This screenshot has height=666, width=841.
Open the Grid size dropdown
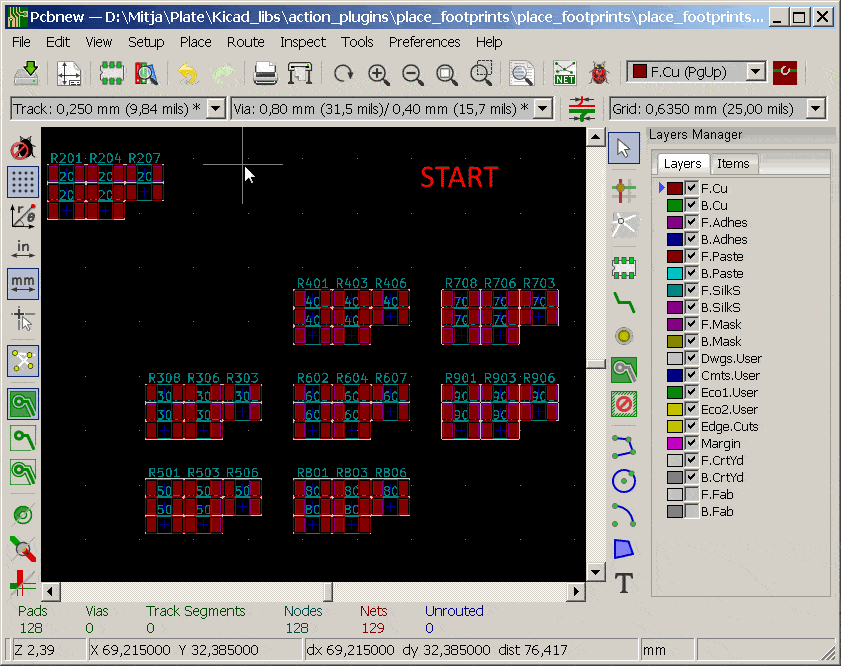[815, 109]
